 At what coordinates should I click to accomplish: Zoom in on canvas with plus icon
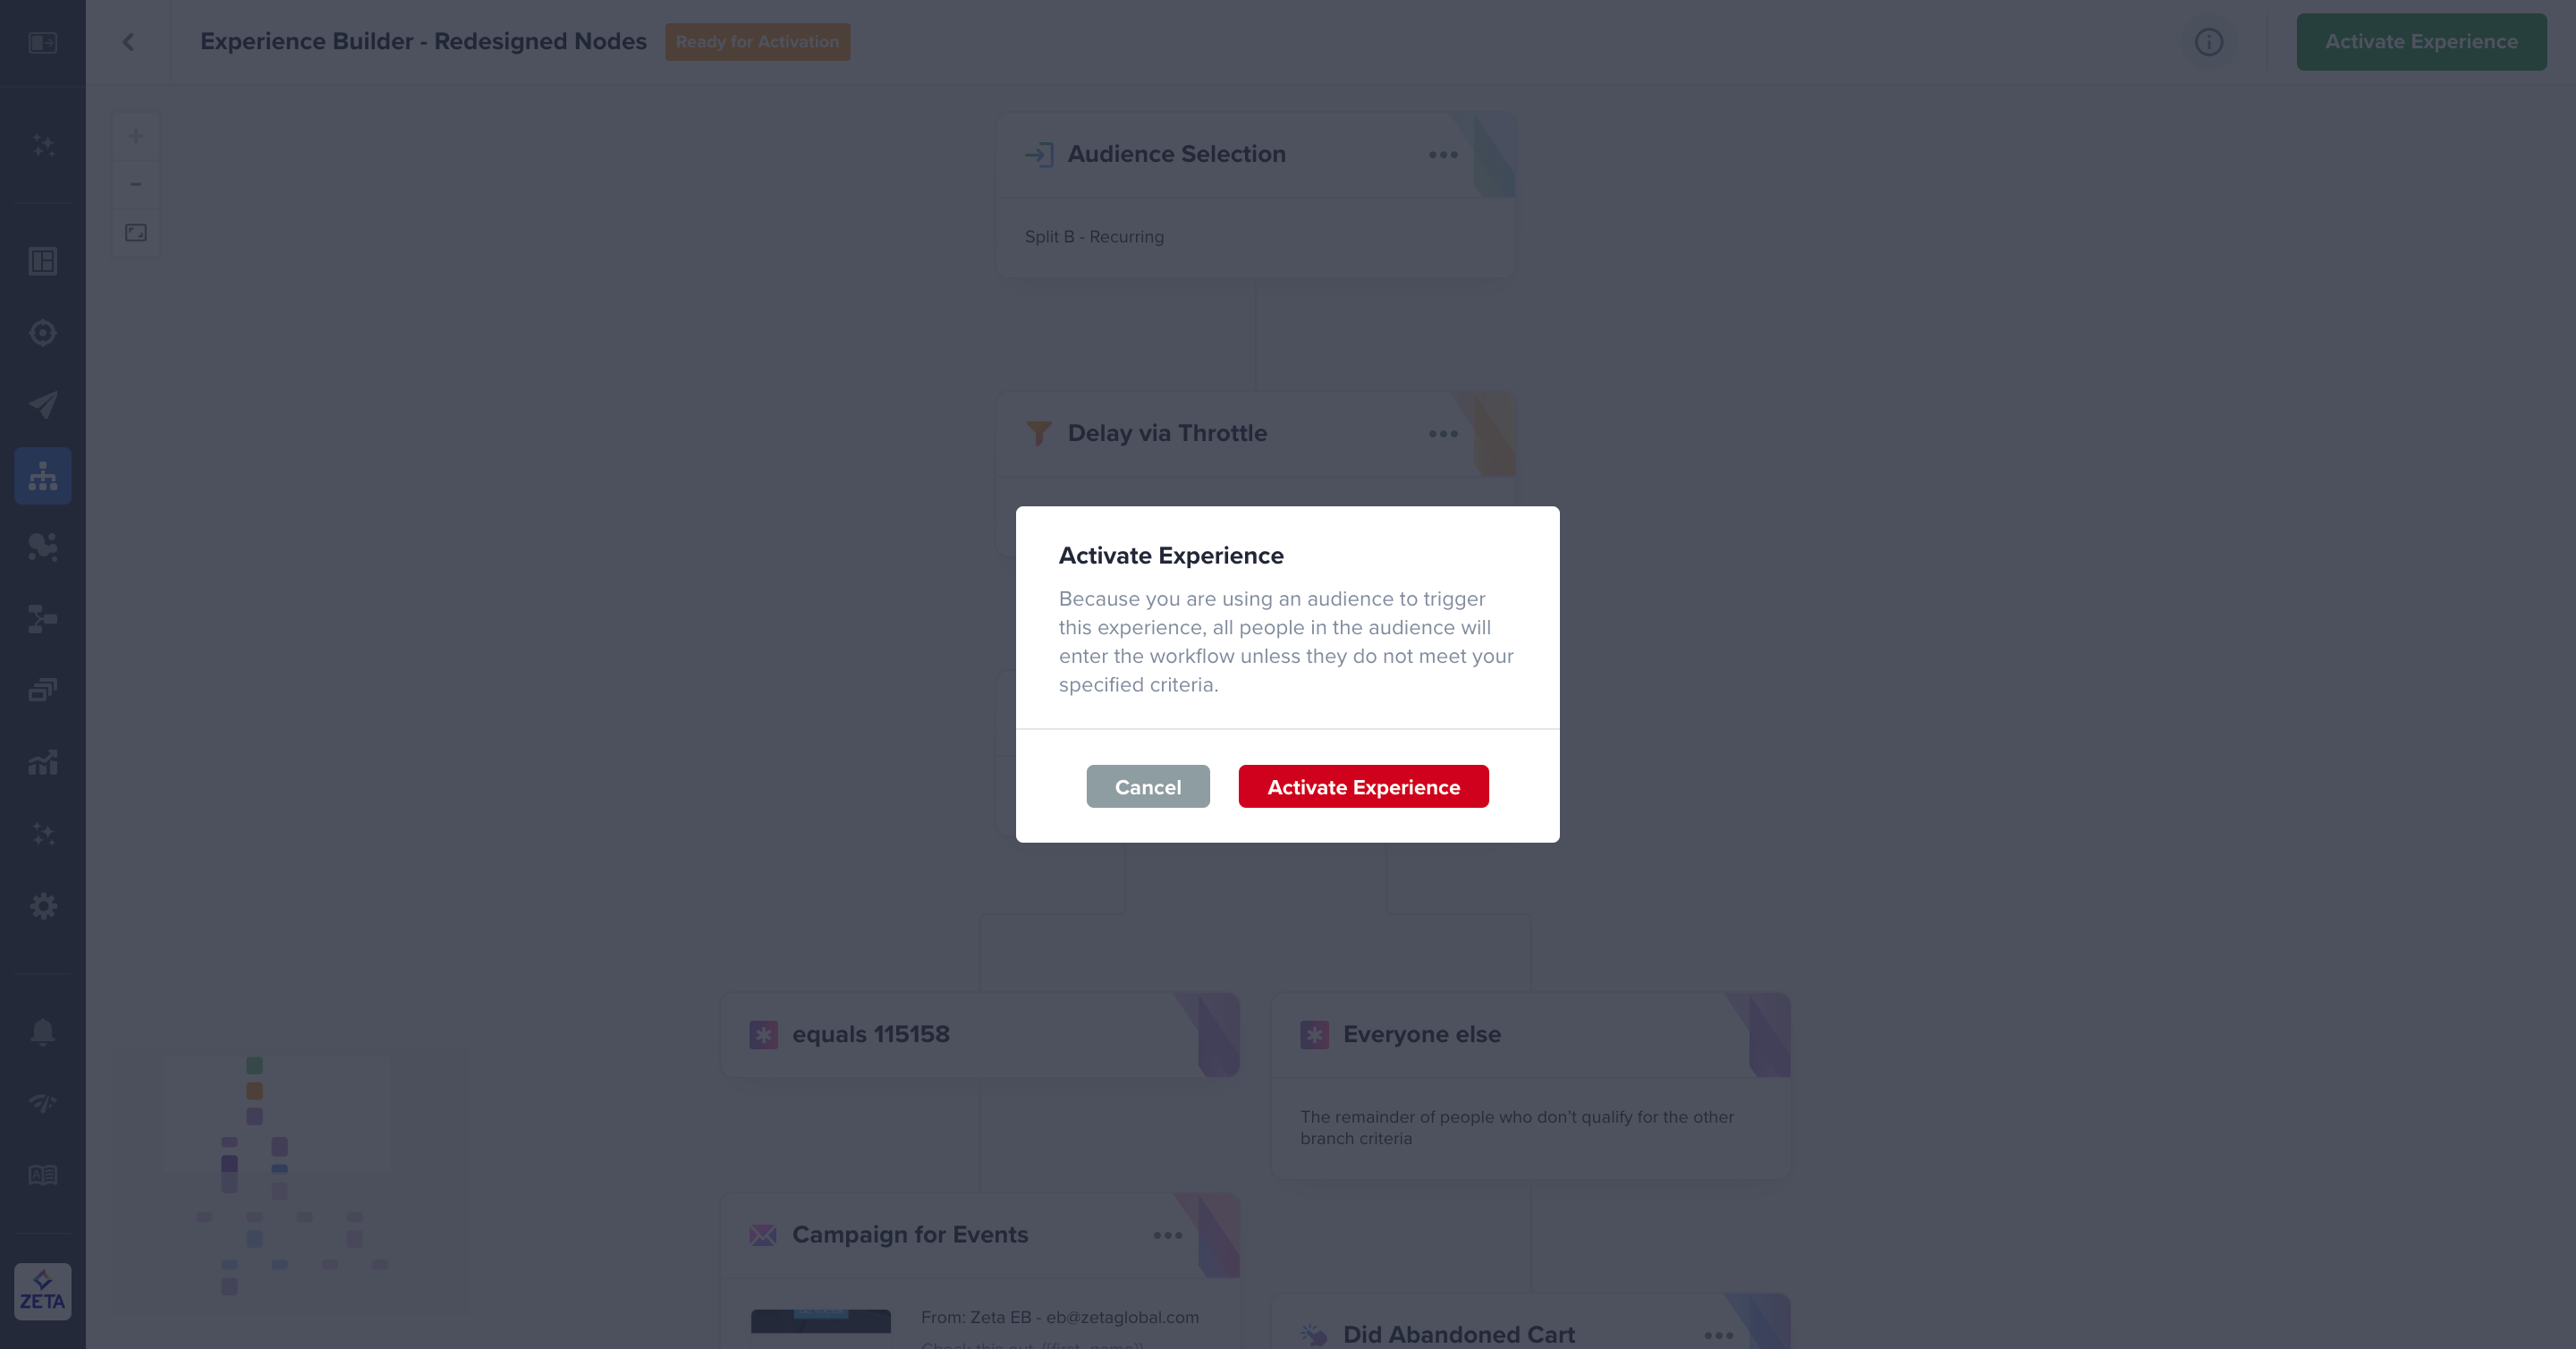136,136
